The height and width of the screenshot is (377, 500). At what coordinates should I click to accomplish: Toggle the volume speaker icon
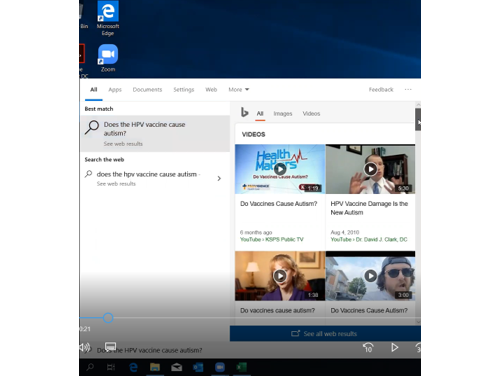click(x=85, y=348)
